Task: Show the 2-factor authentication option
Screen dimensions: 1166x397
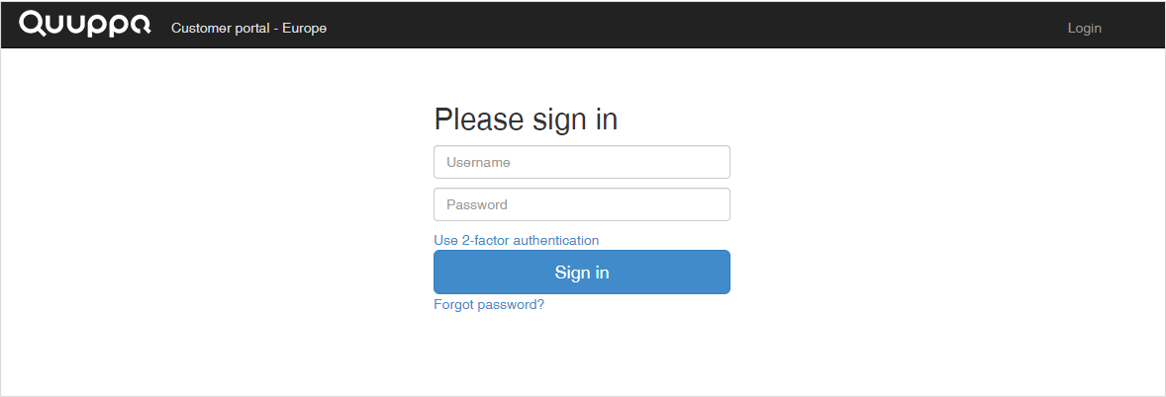Action: coord(516,240)
